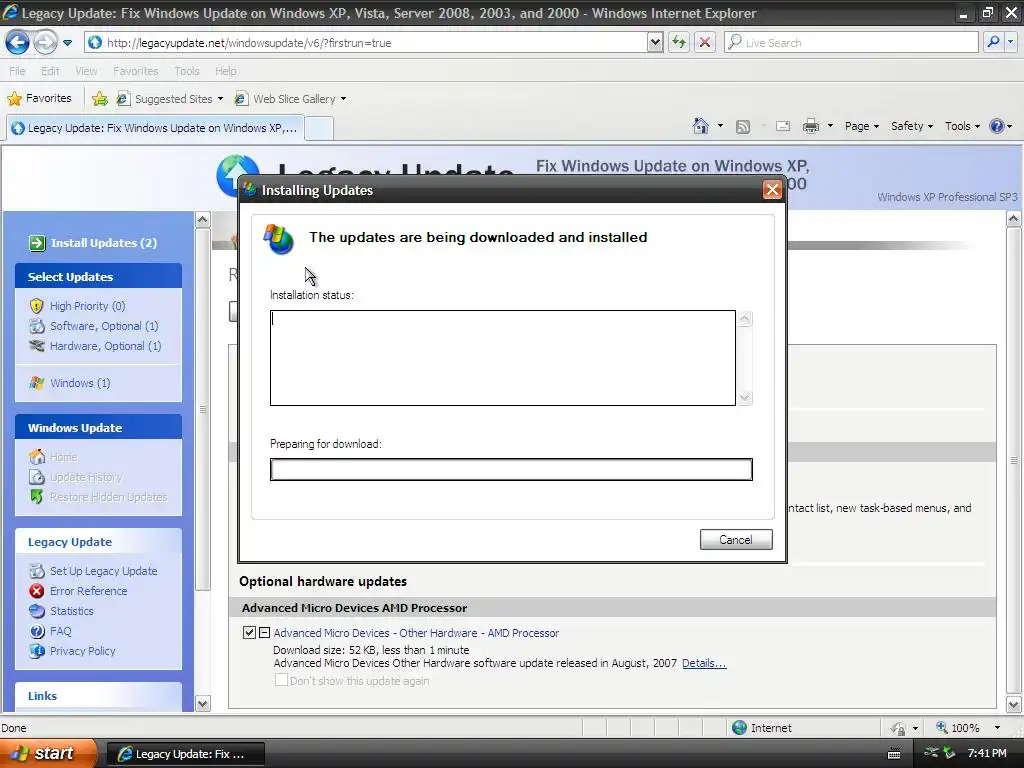Image resolution: width=1024 pixels, height=768 pixels.
Task: Click Install Updates (2) link
Action: [104, 243]
